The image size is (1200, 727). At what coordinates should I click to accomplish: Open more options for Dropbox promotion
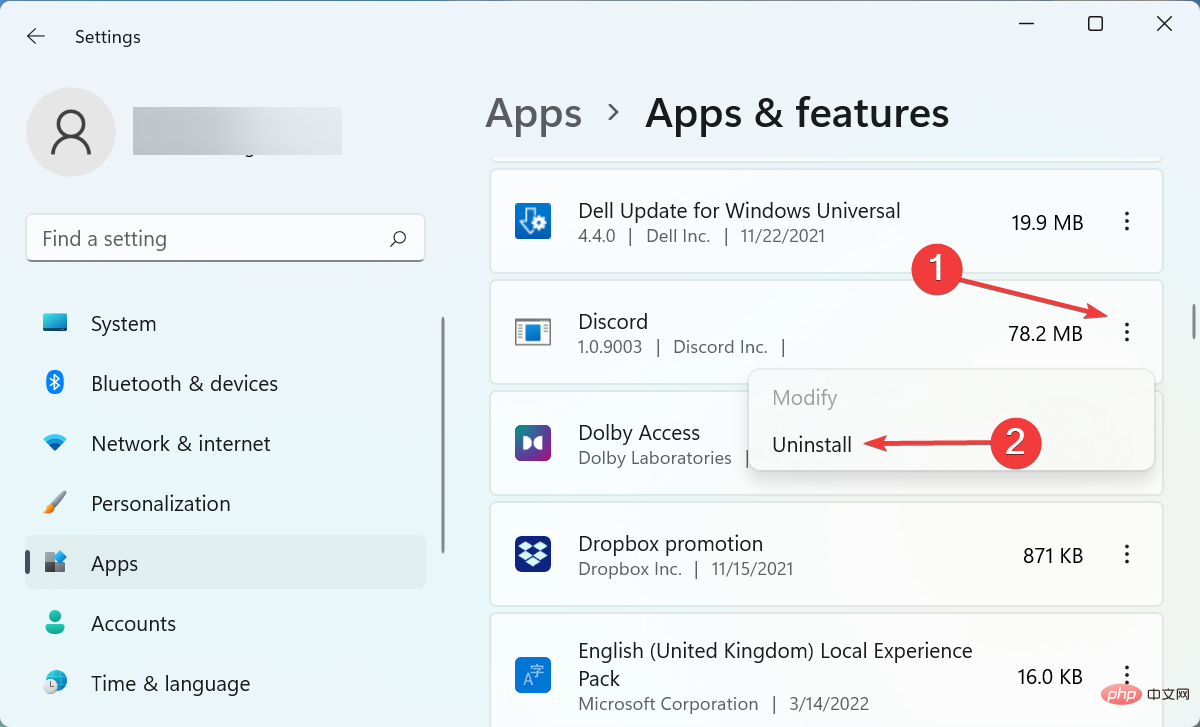coord(1127,555)
